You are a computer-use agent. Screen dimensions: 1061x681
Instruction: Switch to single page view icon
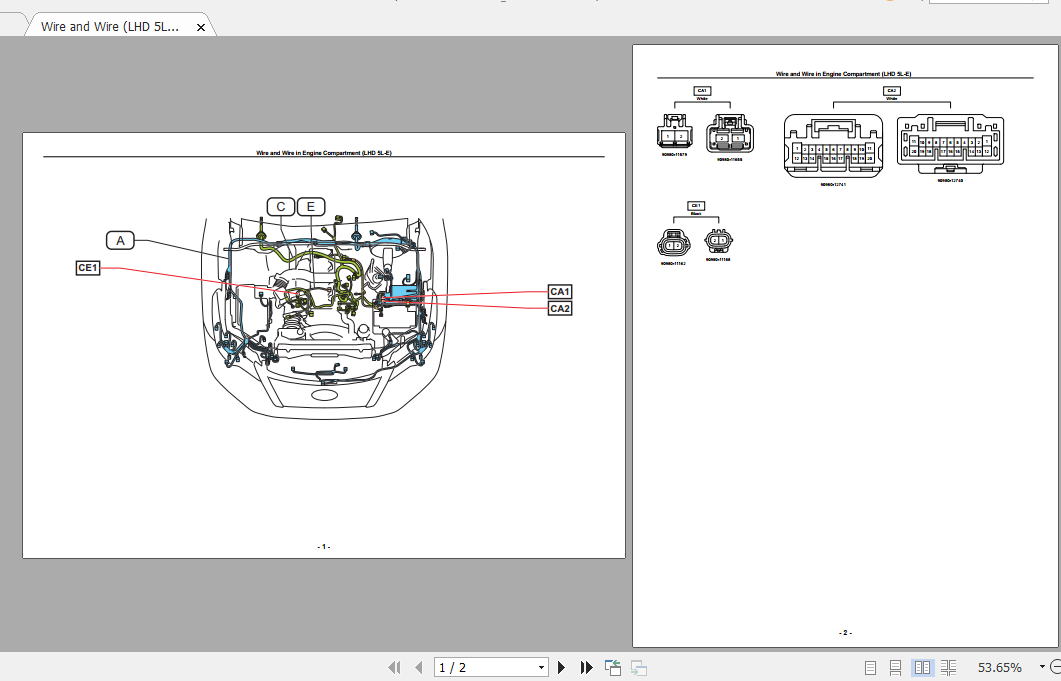pos(869,667)
